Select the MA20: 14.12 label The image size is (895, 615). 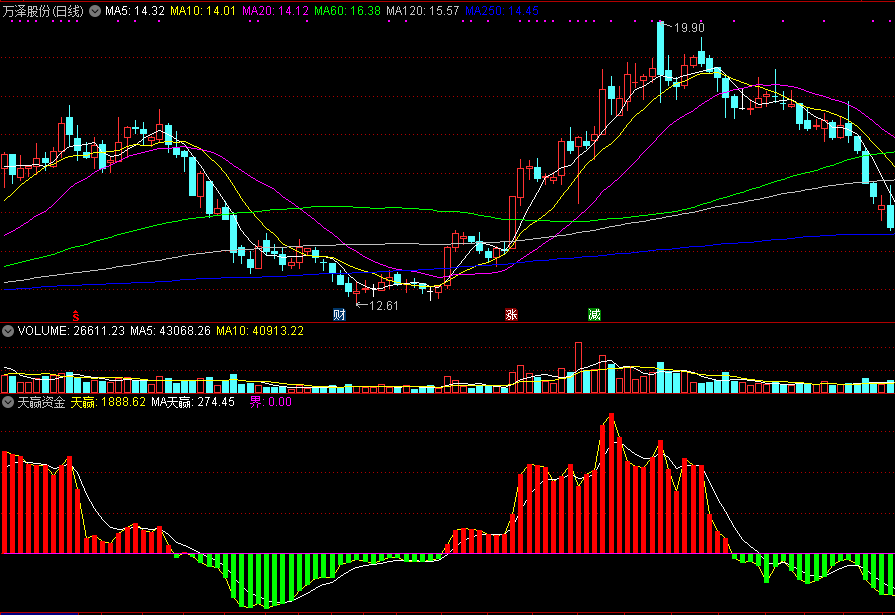pos(276,11)
